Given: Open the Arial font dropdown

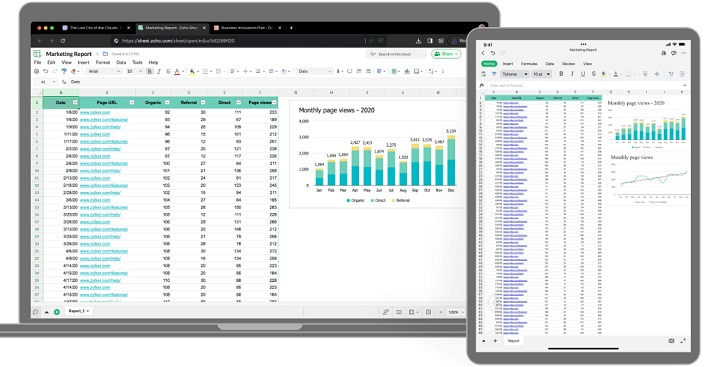Looking at the screenshot, I should [104, 71].
